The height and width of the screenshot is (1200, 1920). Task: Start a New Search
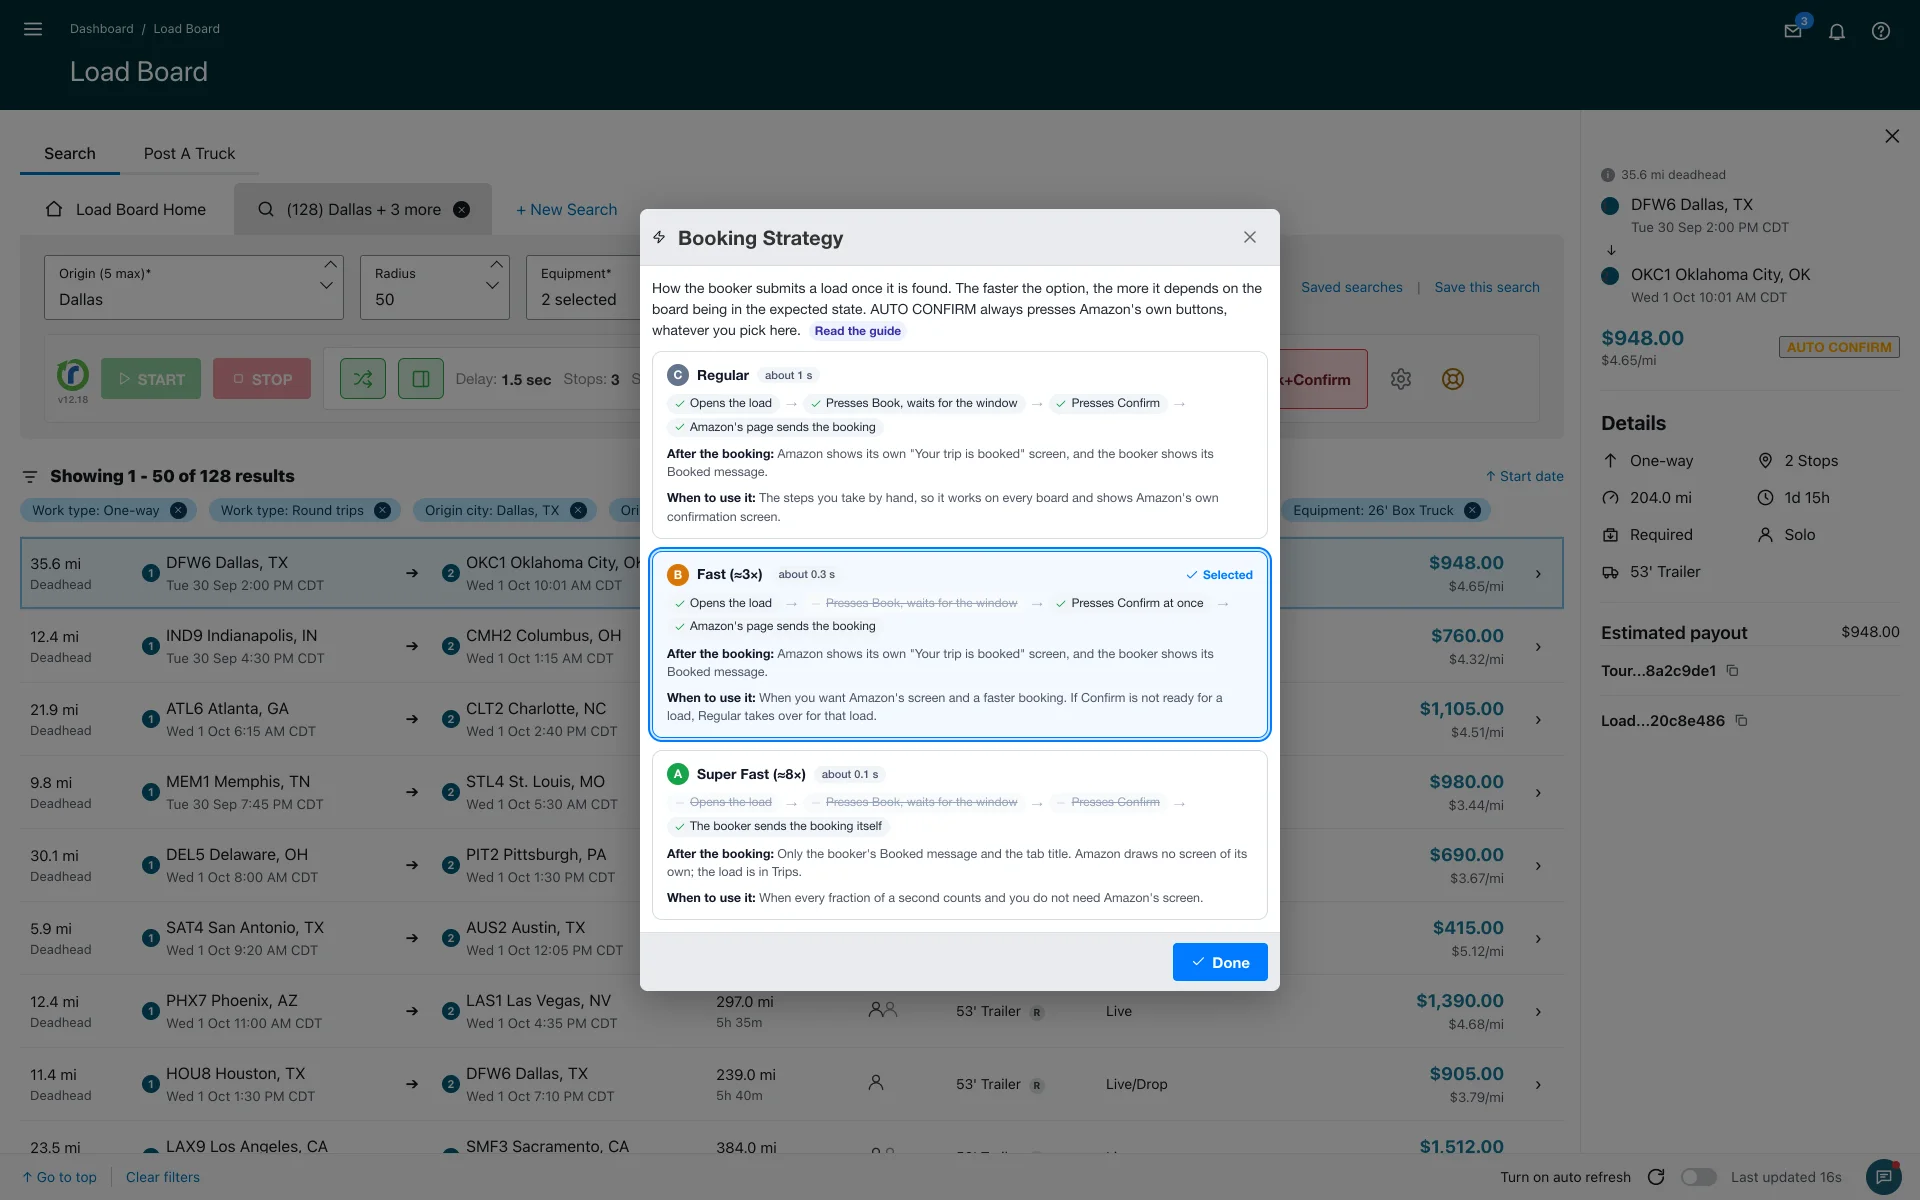click(x=566, y=209)
